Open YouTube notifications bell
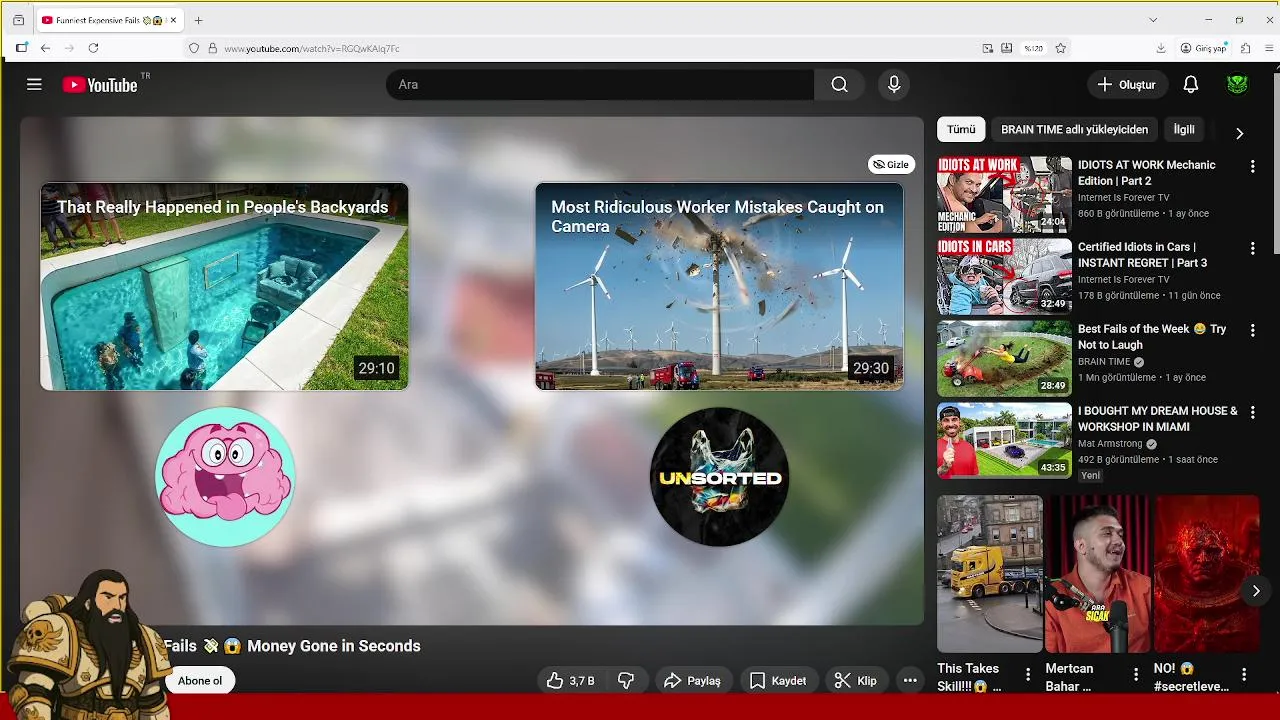Viewport: 1280px width, 720px height. 1190,85
